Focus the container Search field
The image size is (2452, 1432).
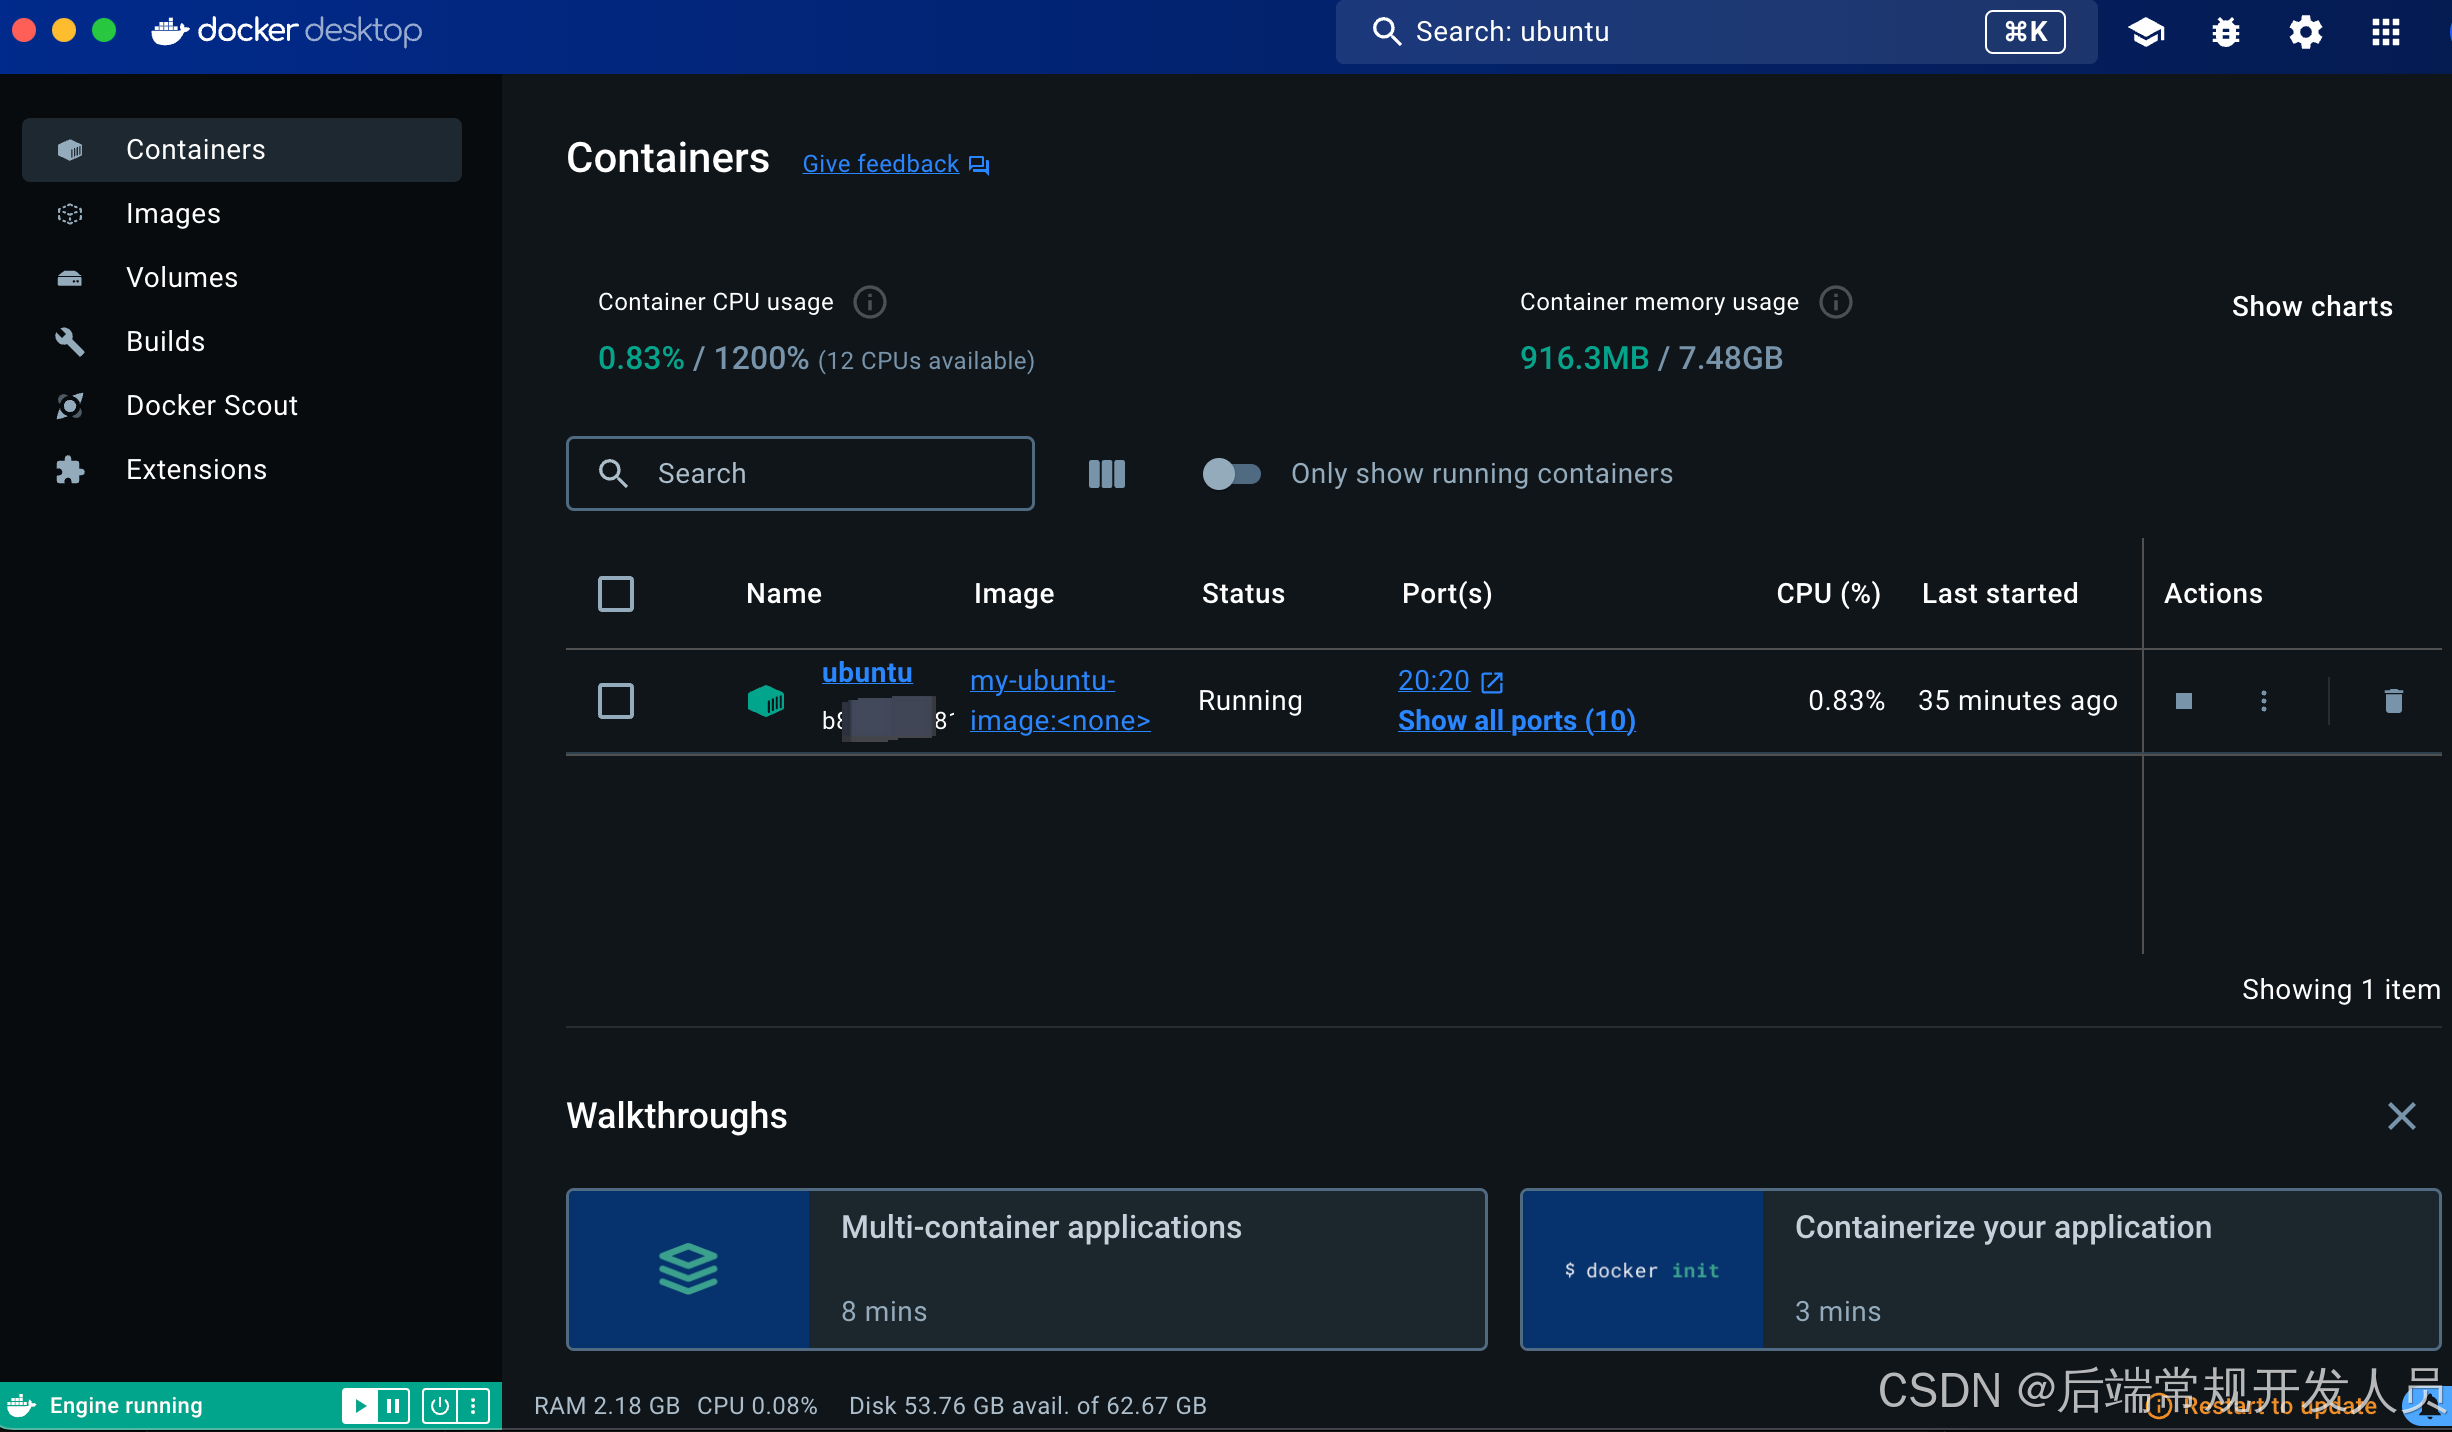pyautogui.click(x=800, y=474)
